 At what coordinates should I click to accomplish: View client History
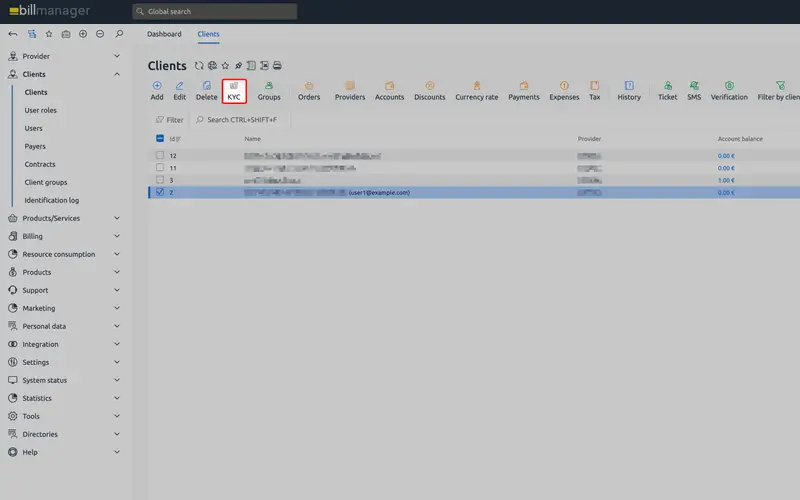point(629,91)
